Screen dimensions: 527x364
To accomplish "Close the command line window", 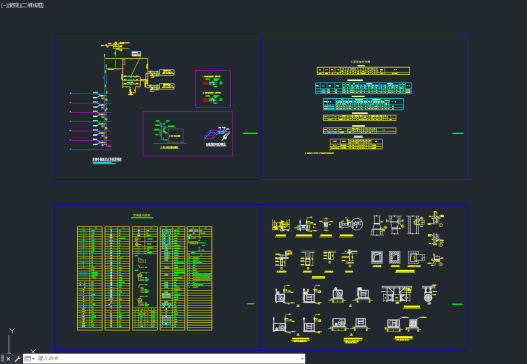I will pyautogui.click(x=9, y=359).
